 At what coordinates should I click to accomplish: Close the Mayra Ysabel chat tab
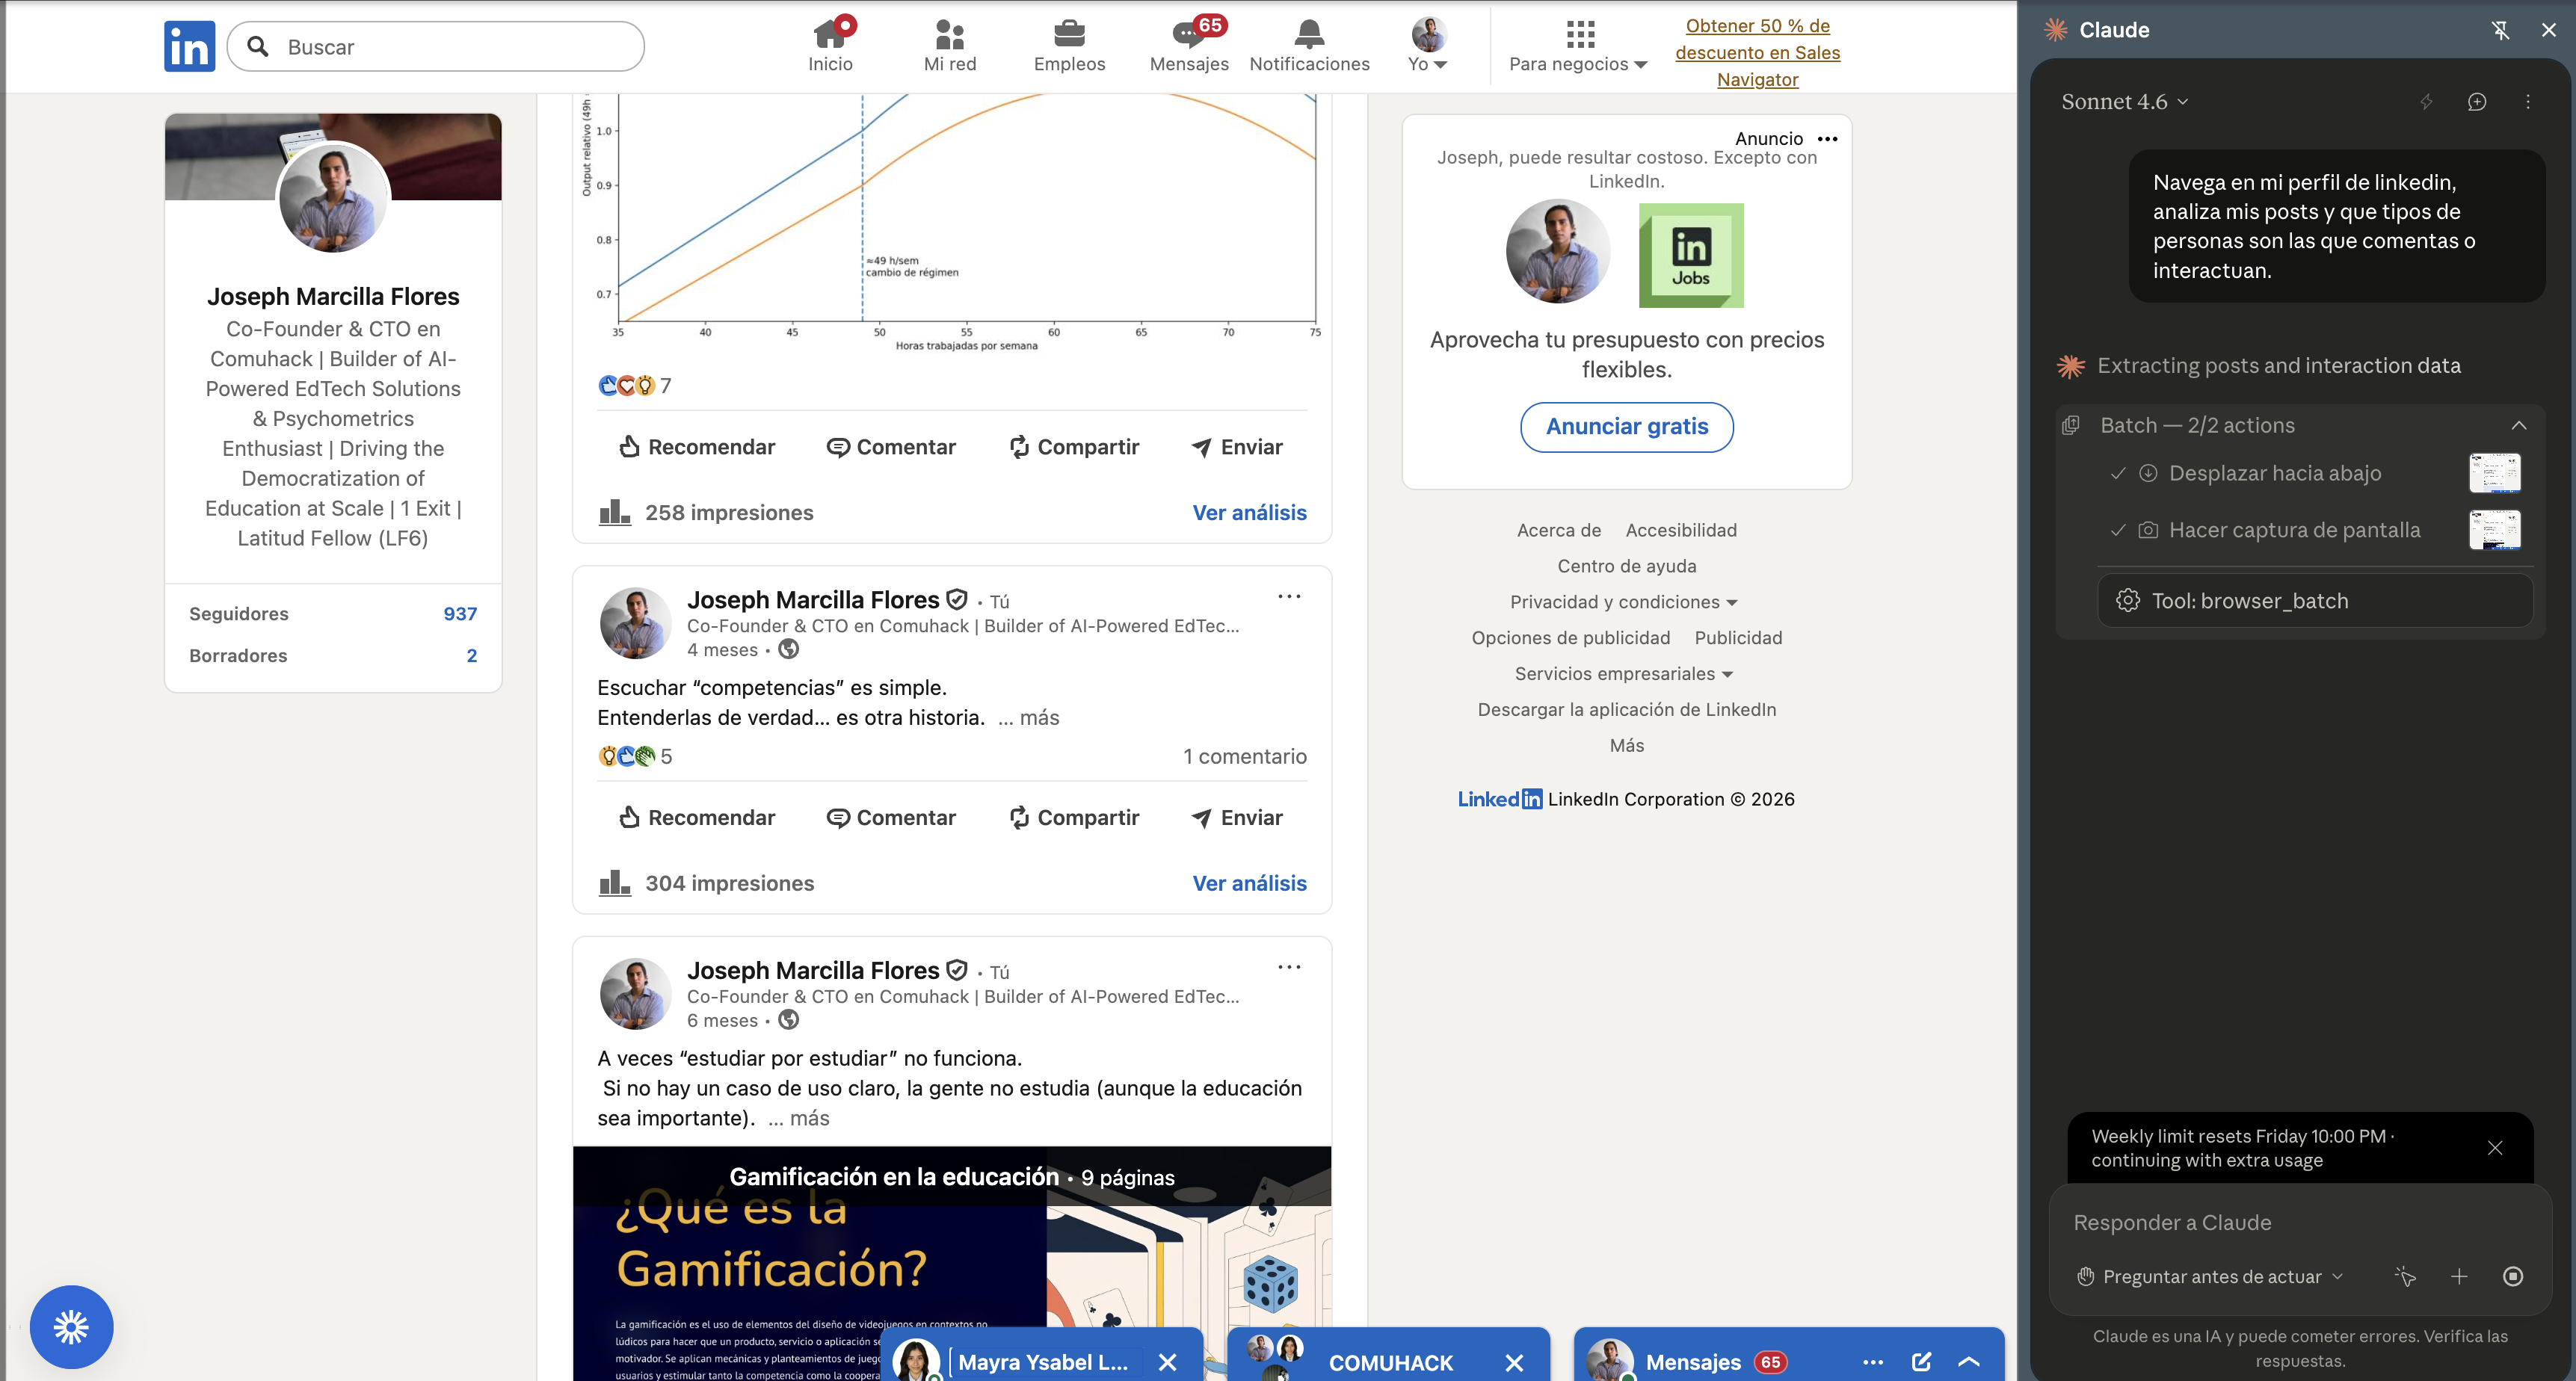(x=1167, y=1362)
